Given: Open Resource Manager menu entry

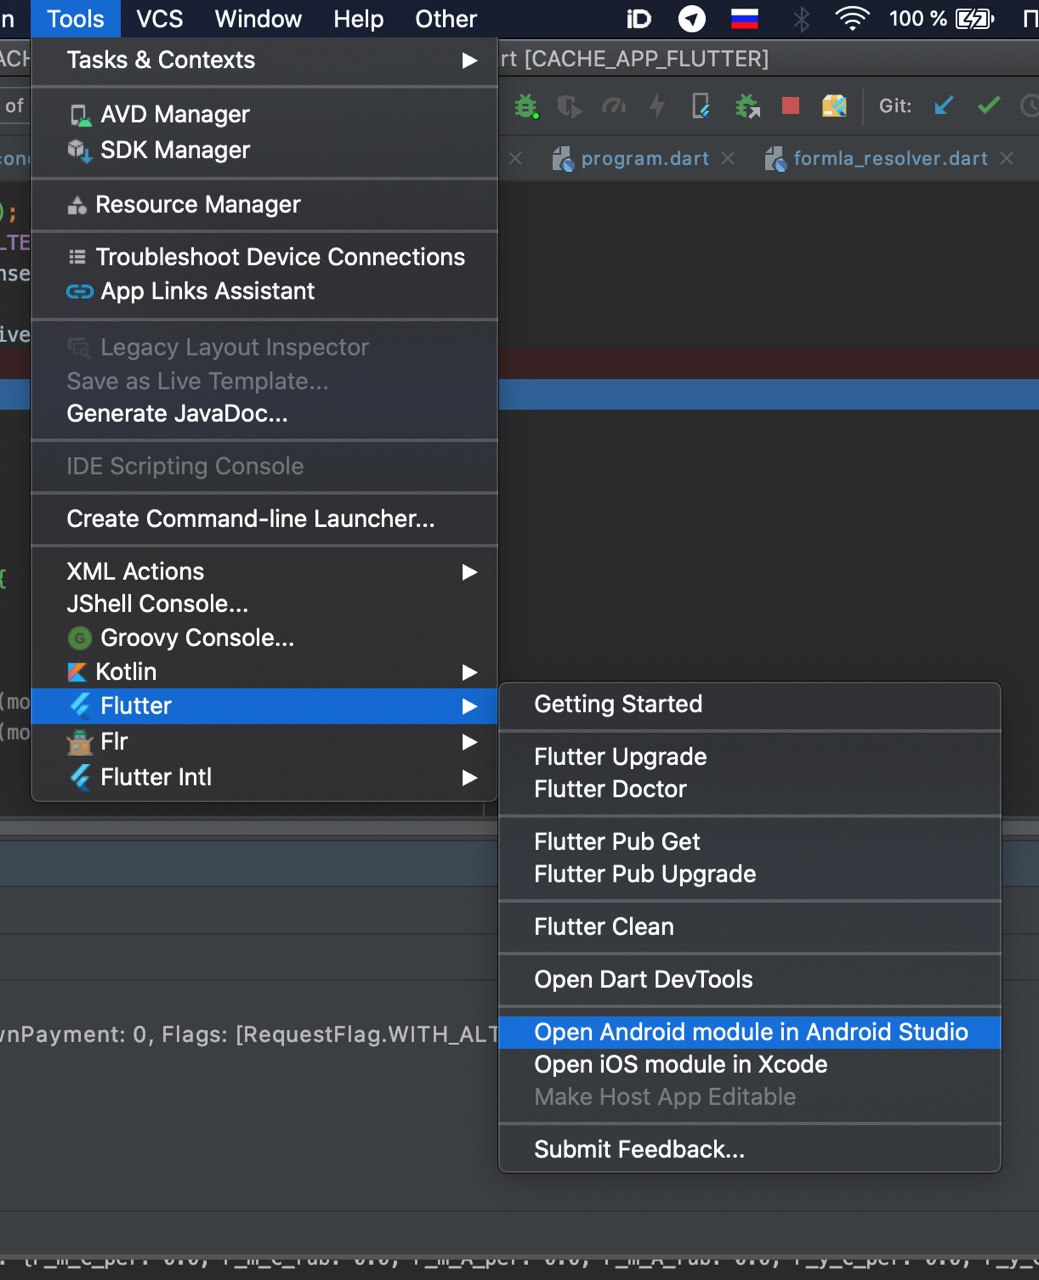Looking at the screenshot, I should coord(265,204).
